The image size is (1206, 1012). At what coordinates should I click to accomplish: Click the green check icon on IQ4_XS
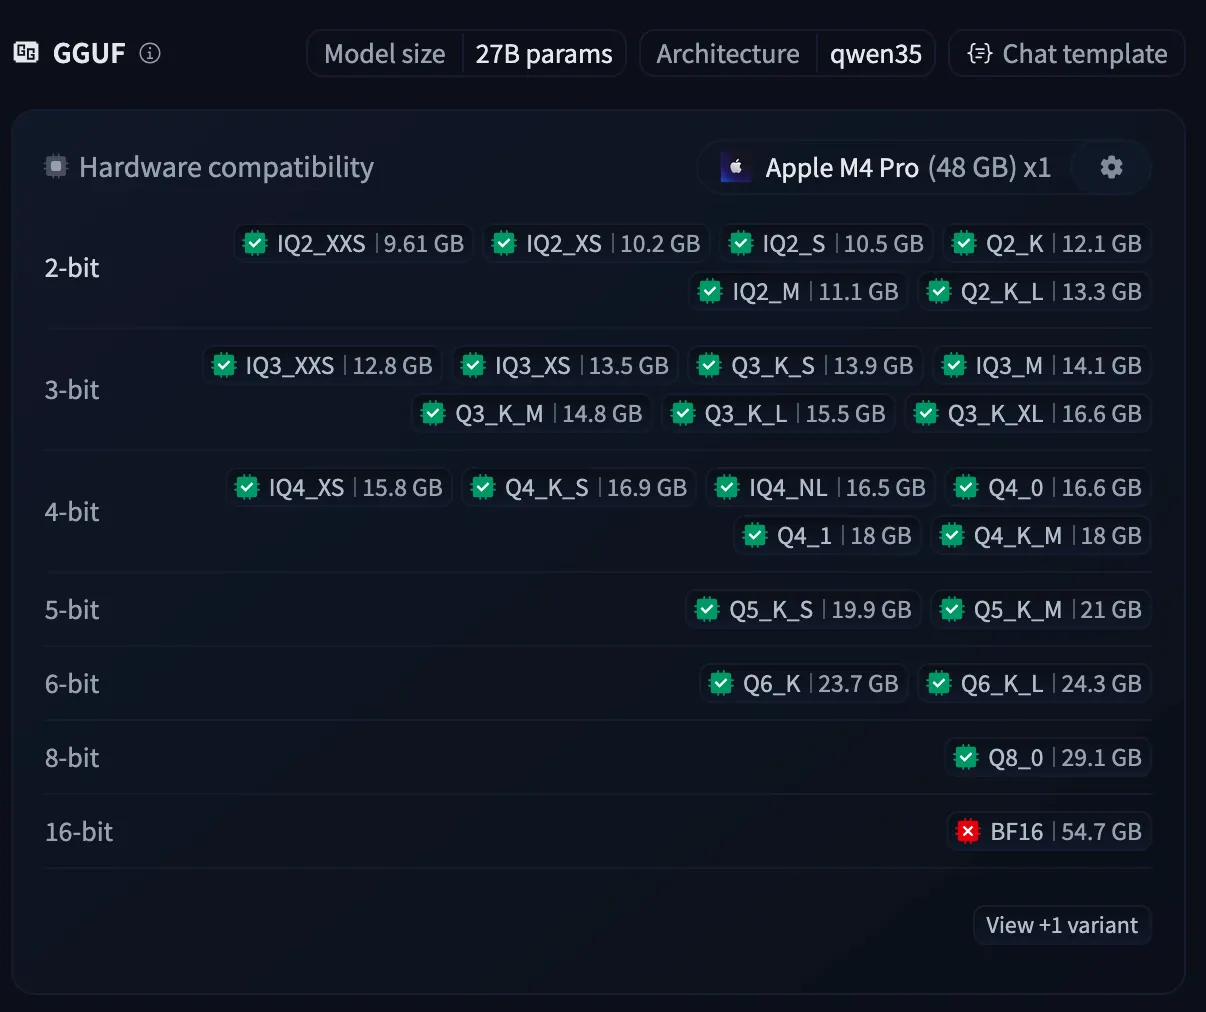[246, 487]
